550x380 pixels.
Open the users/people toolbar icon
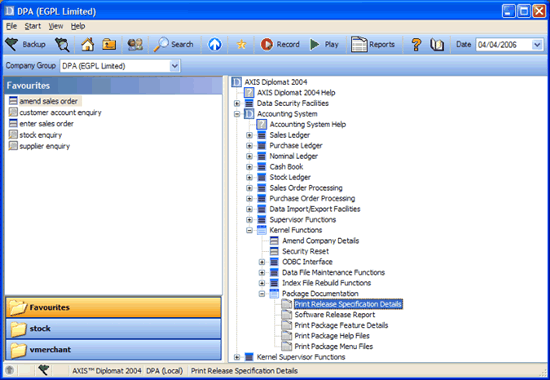click(135, 45)
